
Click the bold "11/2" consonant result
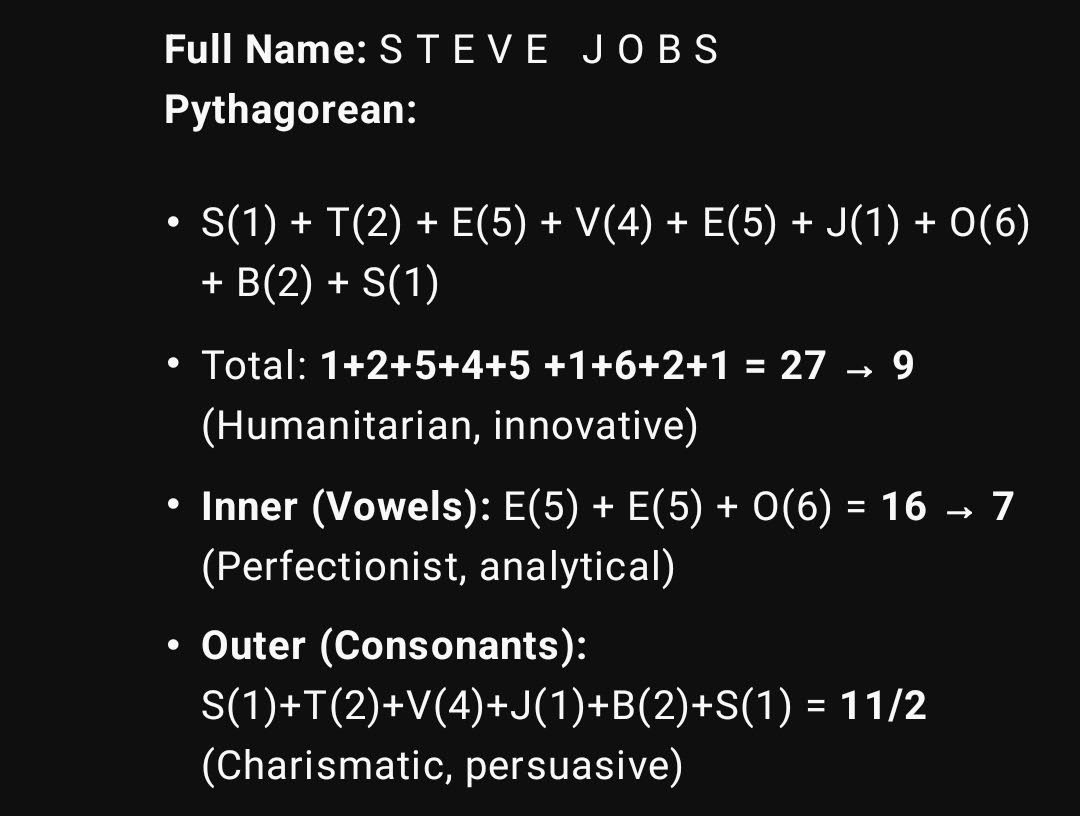(x=884, y=707)
